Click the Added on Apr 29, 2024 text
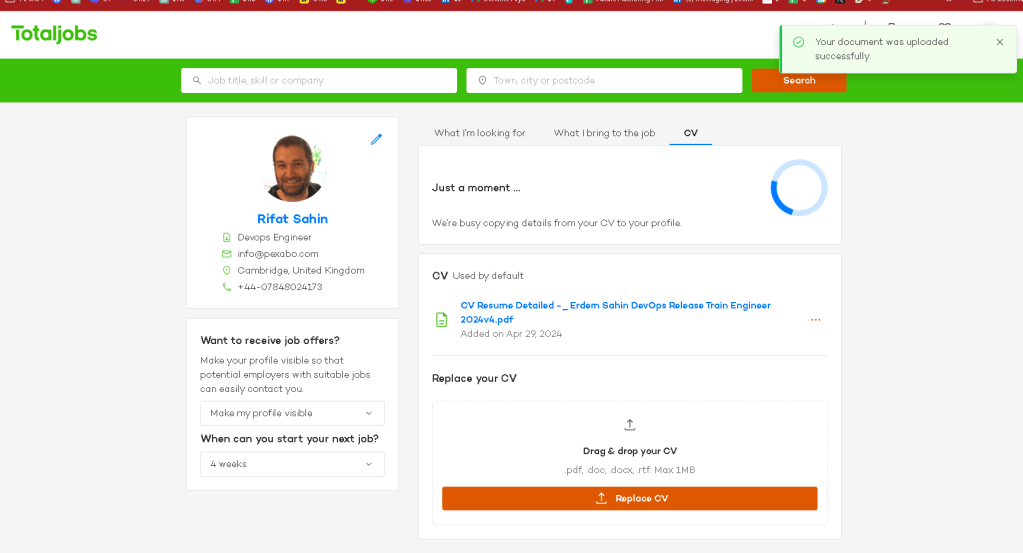 tap(511, 334)
